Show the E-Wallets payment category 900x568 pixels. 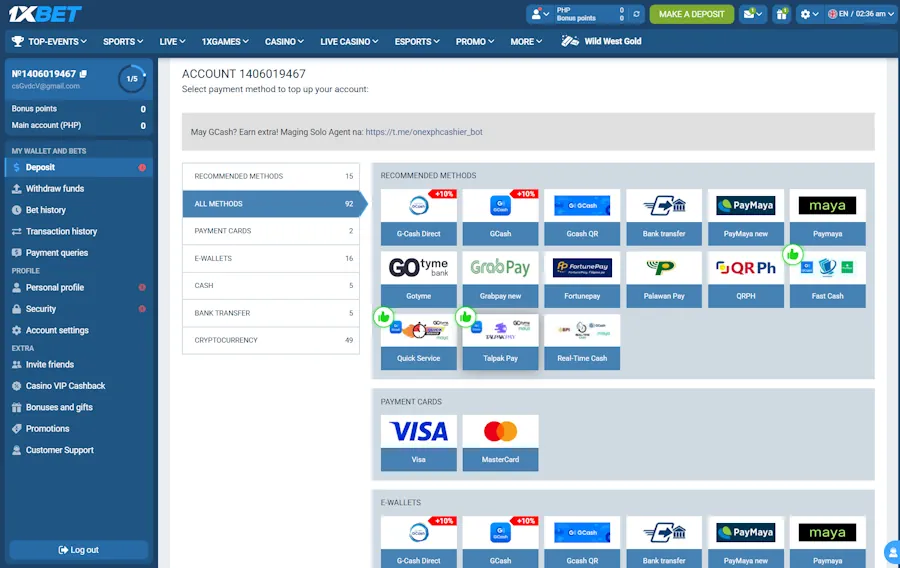click(x=270, y=258)
